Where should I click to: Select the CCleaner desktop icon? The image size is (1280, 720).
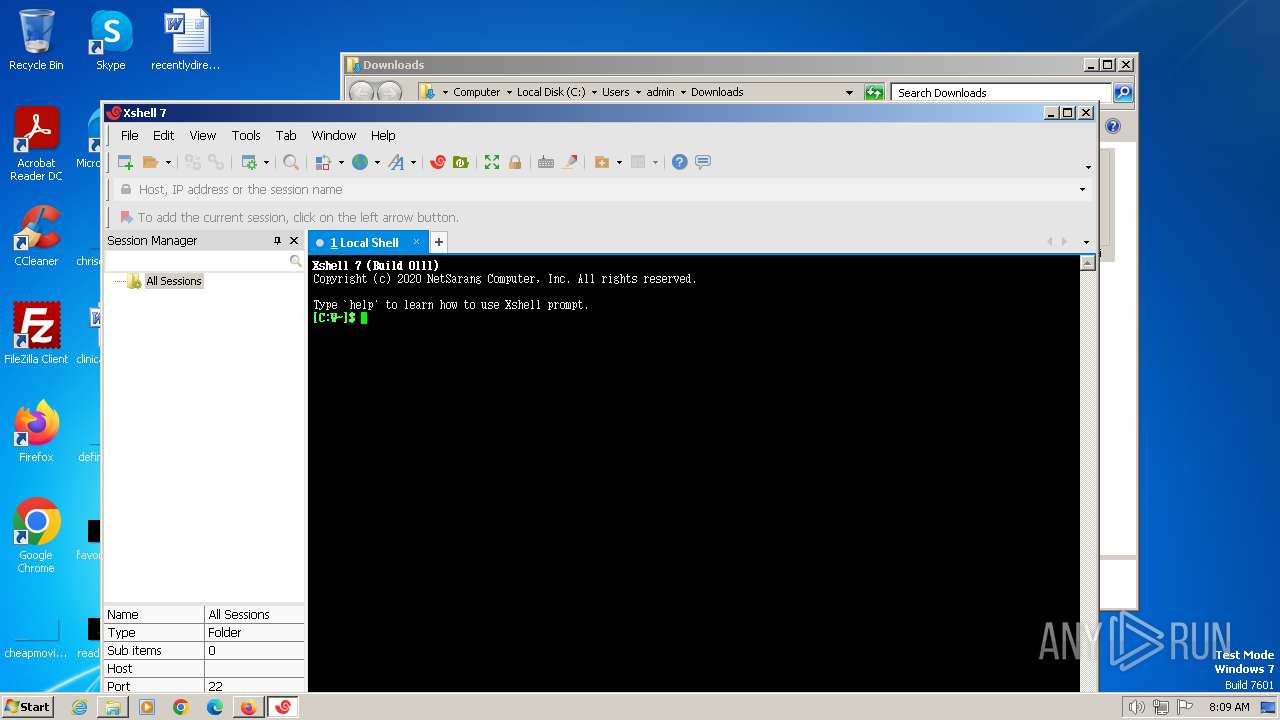(x=36, y=237)
